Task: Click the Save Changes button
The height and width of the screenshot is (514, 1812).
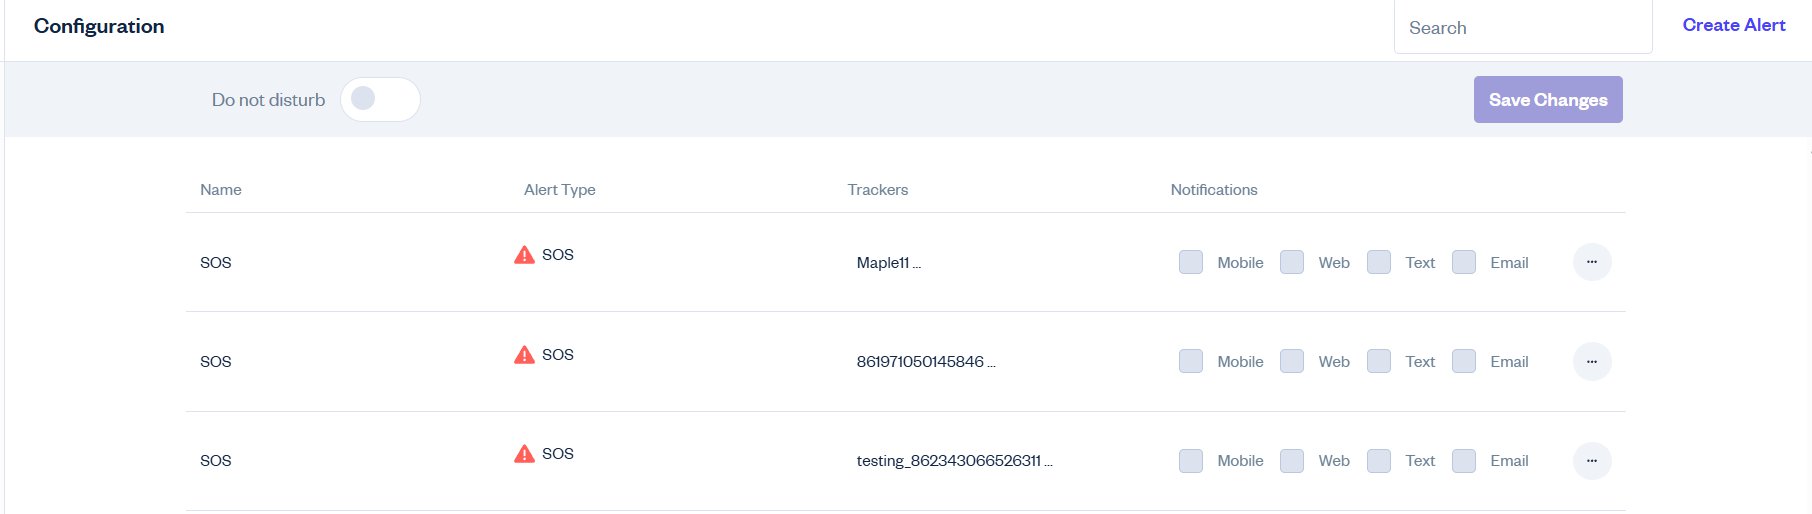Action: click(1547, 100)
